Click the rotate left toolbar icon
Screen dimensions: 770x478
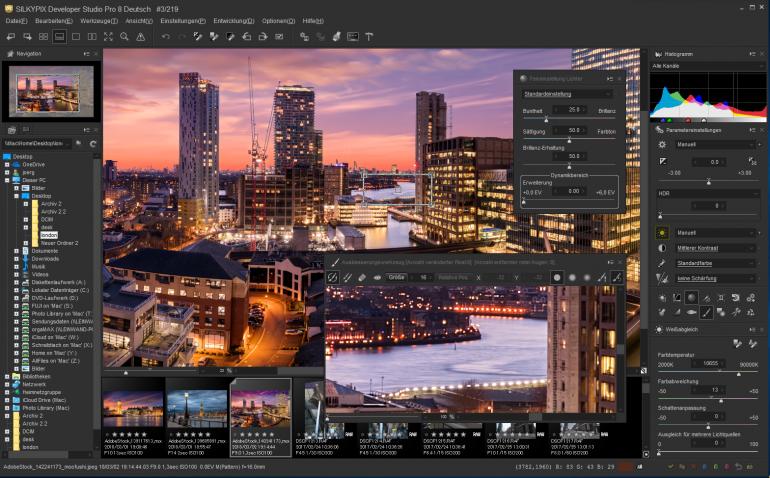(x=247, y=37)
